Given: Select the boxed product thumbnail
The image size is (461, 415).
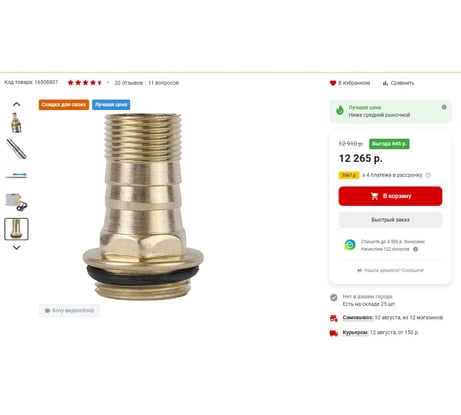Looking at the screenshot, I should 16,202.
